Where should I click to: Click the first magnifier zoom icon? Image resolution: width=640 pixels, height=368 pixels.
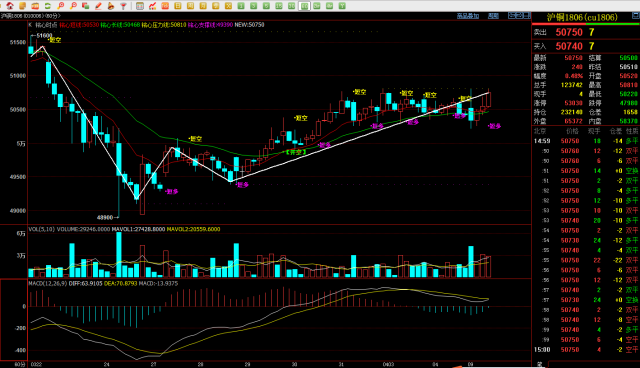[60, 6]
